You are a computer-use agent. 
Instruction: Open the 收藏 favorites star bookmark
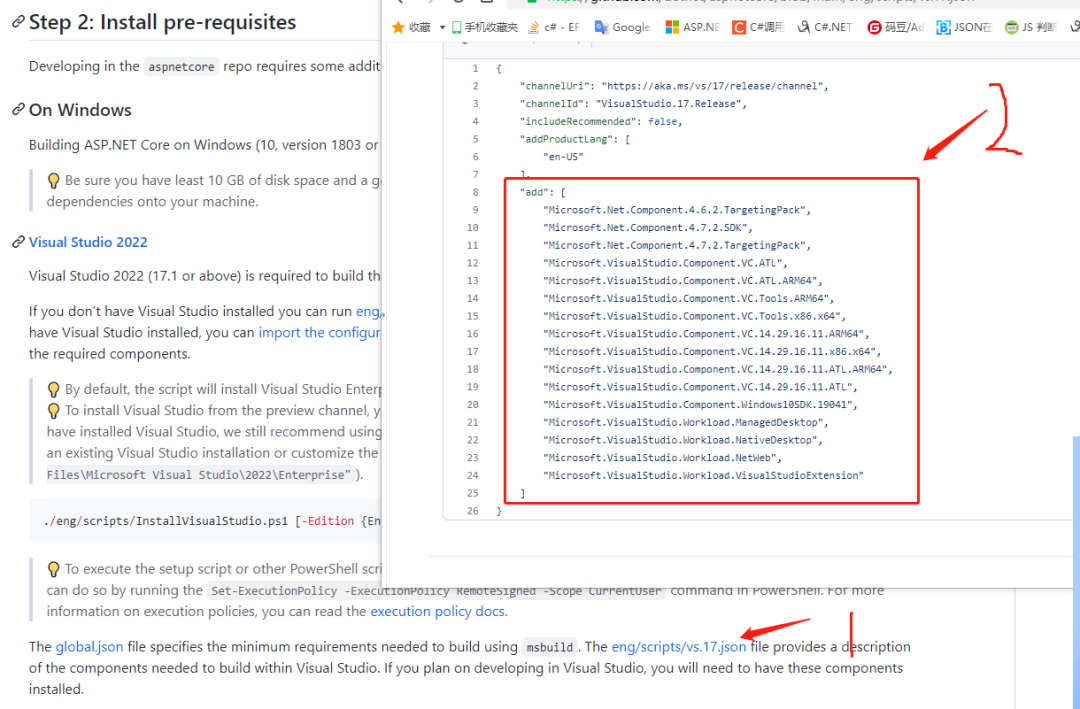(x=411, y=27)
